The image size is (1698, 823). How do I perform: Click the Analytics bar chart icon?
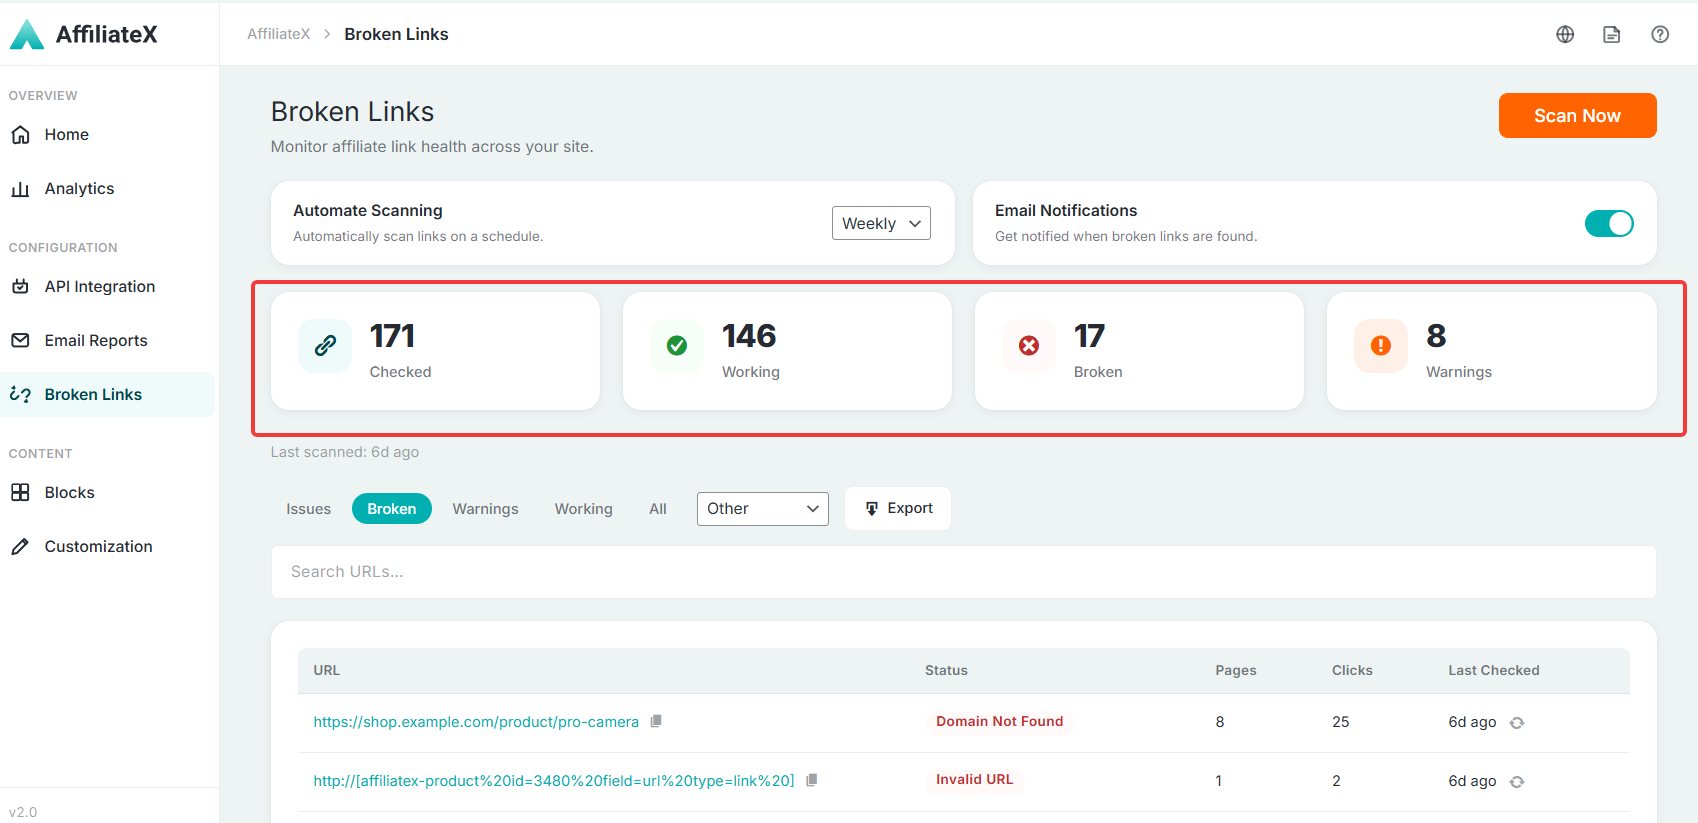pyautogui.click(x=20, y=188)
